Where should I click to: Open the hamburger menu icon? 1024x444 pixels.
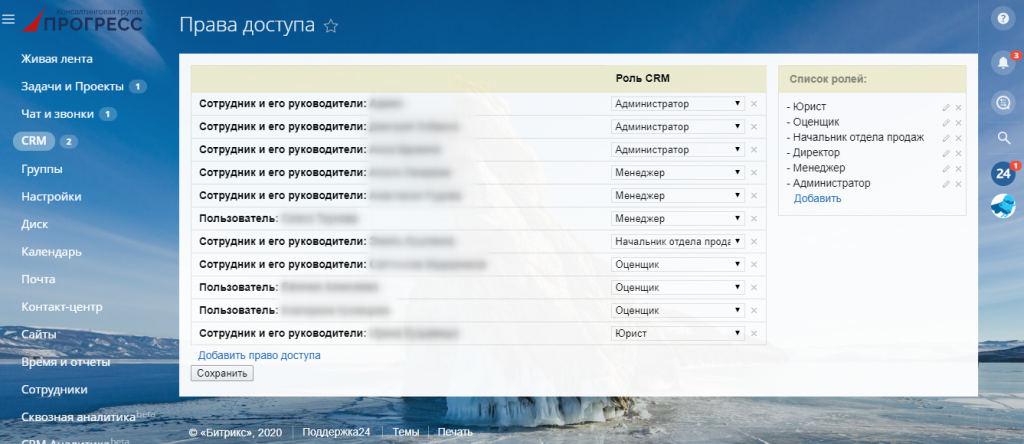click(x=8, y=20)
